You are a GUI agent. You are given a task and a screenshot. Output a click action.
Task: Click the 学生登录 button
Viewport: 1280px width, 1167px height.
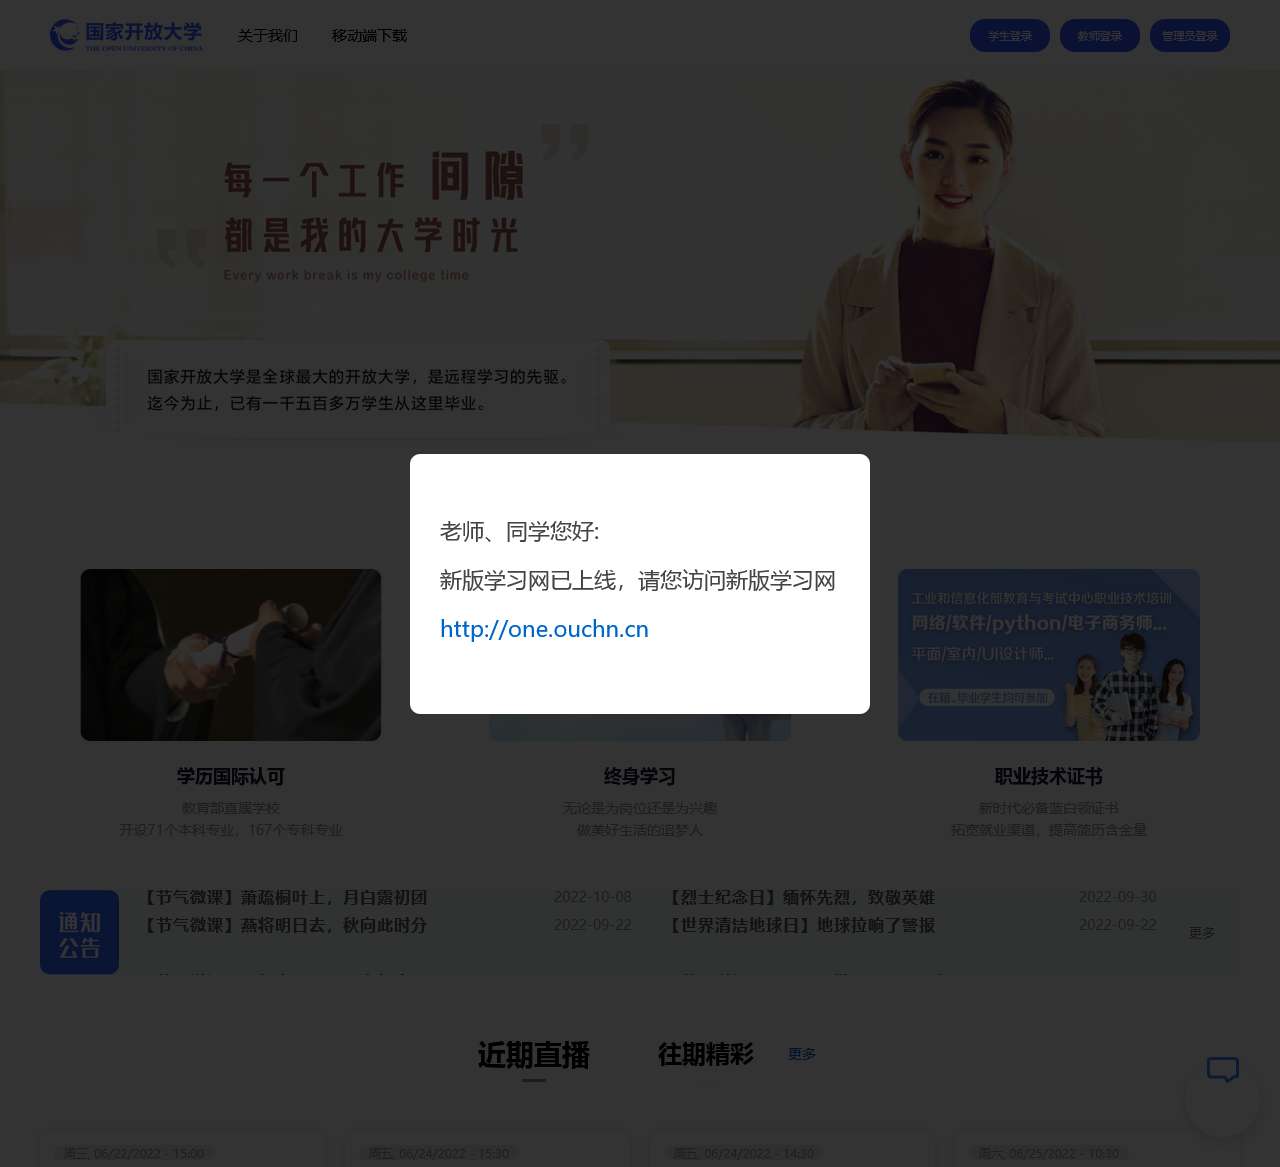click(x=1009, y=35)
